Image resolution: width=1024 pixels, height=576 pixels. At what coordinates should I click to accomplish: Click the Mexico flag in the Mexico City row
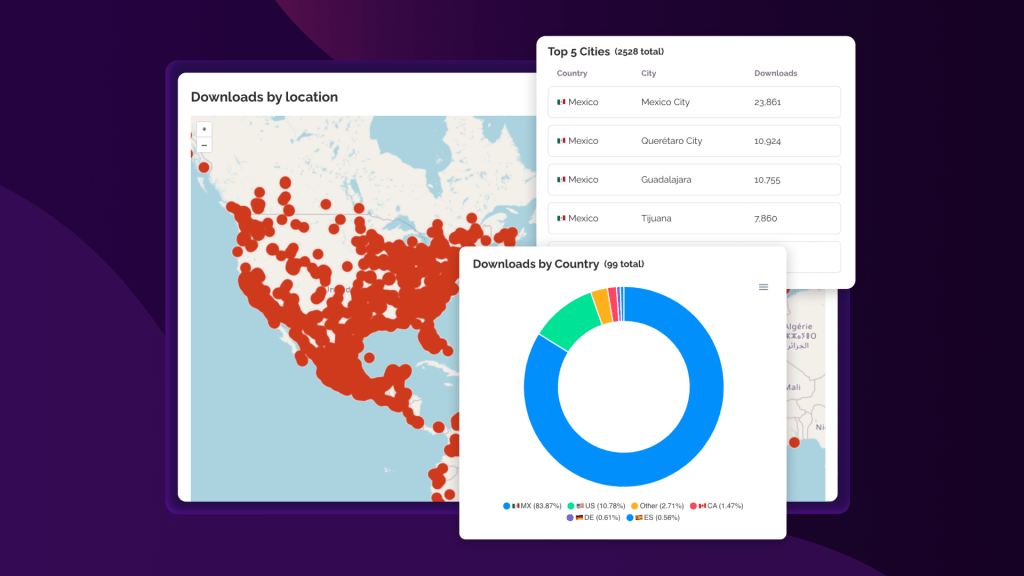pos(562,102)
